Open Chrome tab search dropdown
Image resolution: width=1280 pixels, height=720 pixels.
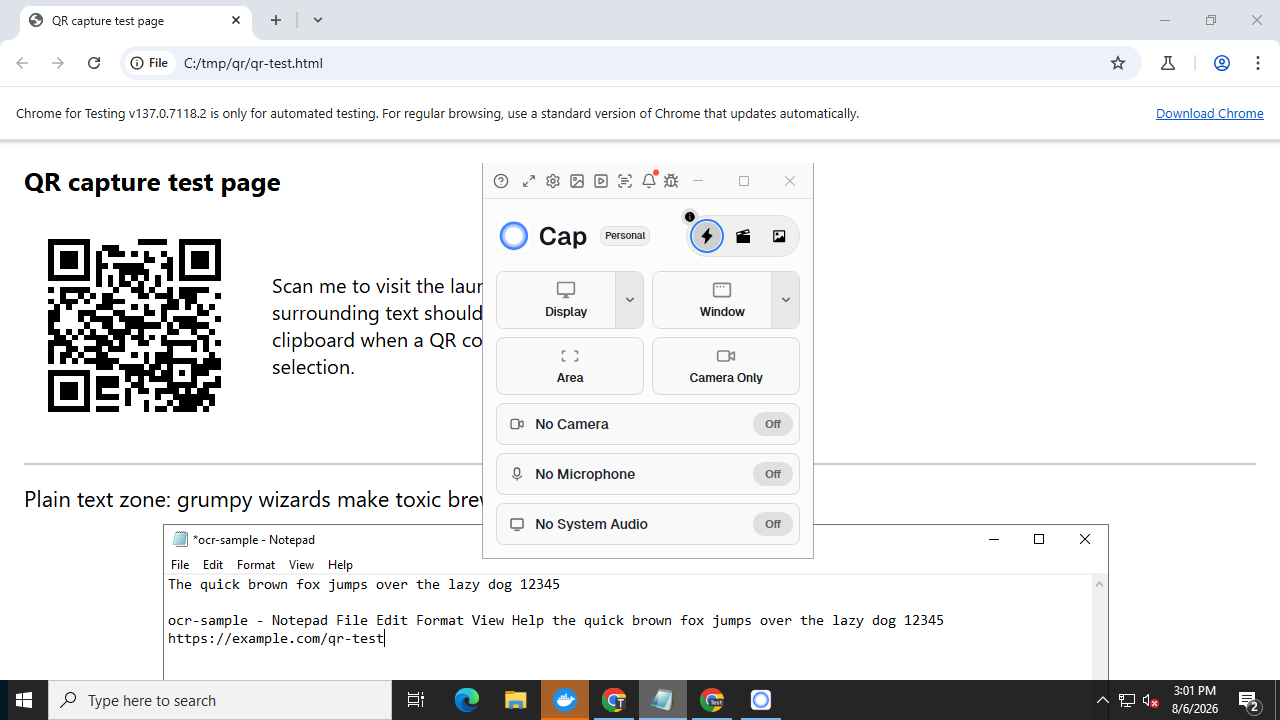click(318, 20)
